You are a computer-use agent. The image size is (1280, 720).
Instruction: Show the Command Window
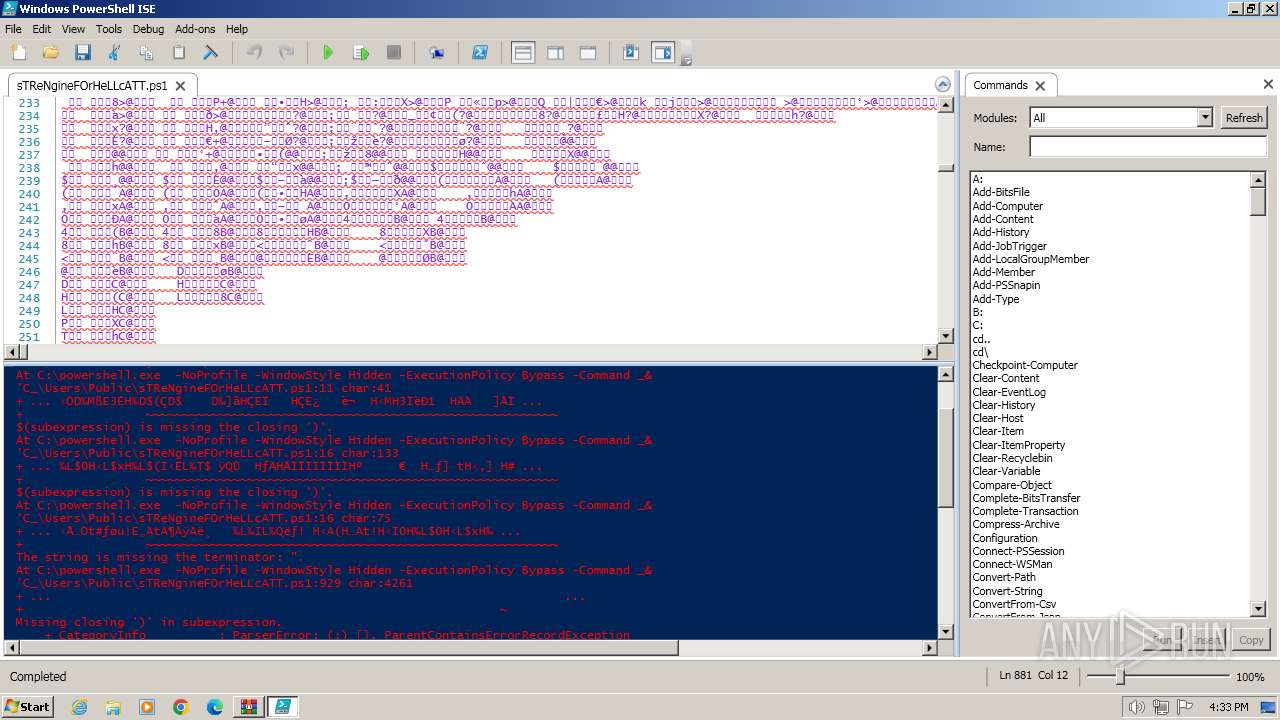(631, 52)
